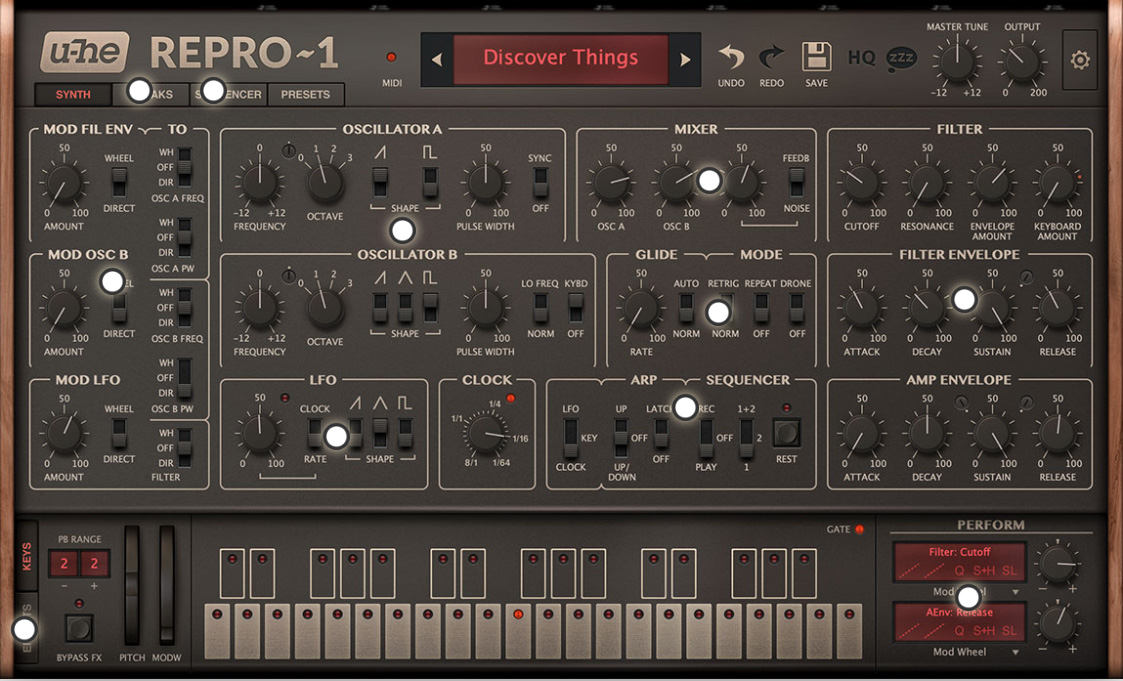
Task: Open the Mod Wheel dropdown below AEnv: Release
Action: 974,652
